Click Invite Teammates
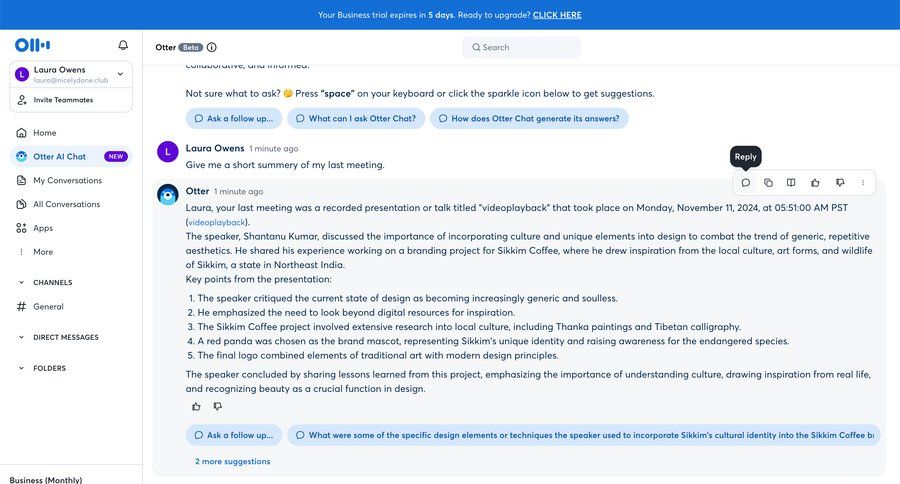 tap(71, 100)
